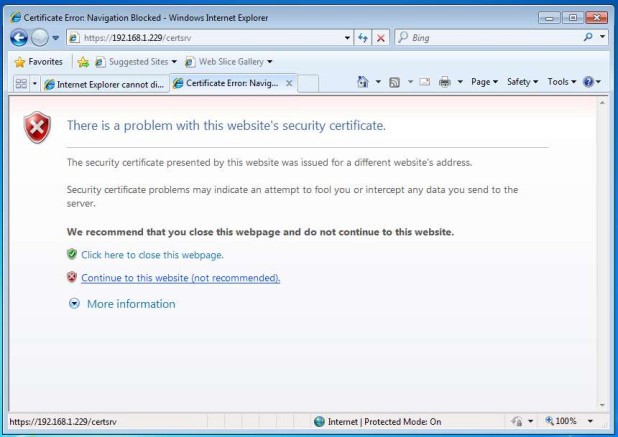Open the tab list dropdown arrow

[x=35, y=84]
